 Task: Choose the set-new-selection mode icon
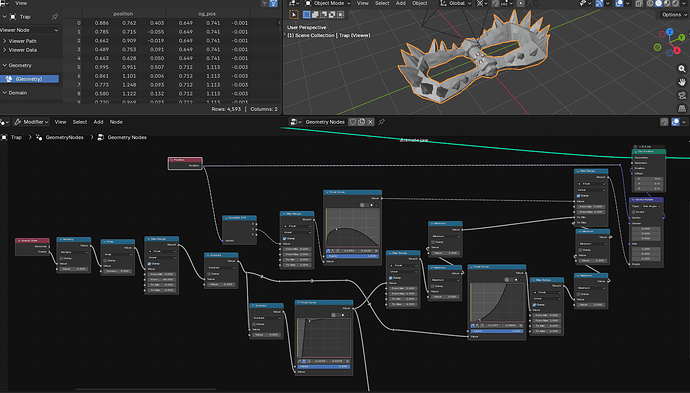[307, 15]
